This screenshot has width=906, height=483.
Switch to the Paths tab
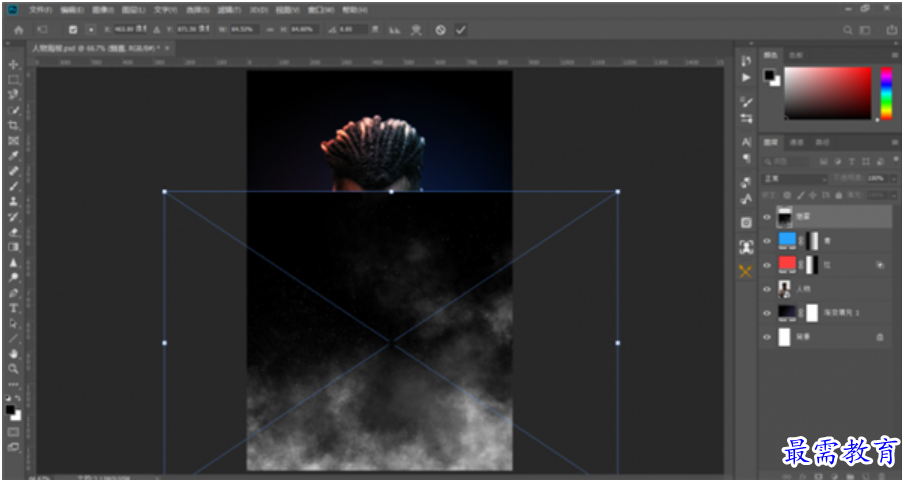pos(822,142)
